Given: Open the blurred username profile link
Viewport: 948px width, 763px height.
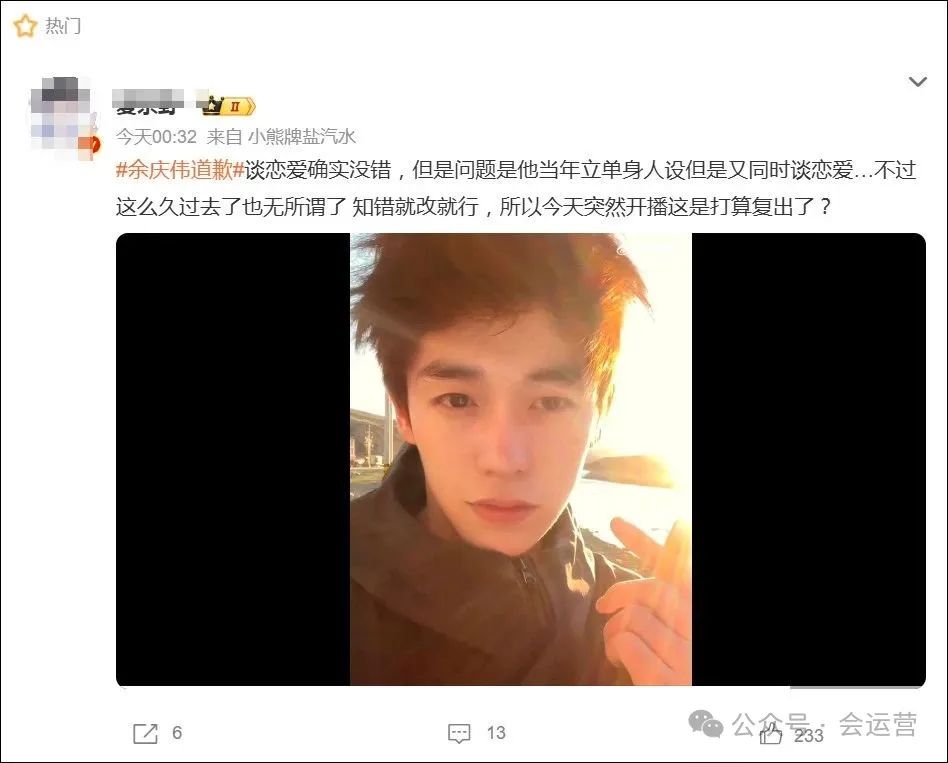Looking at the screenshot, I should (148, 103).
